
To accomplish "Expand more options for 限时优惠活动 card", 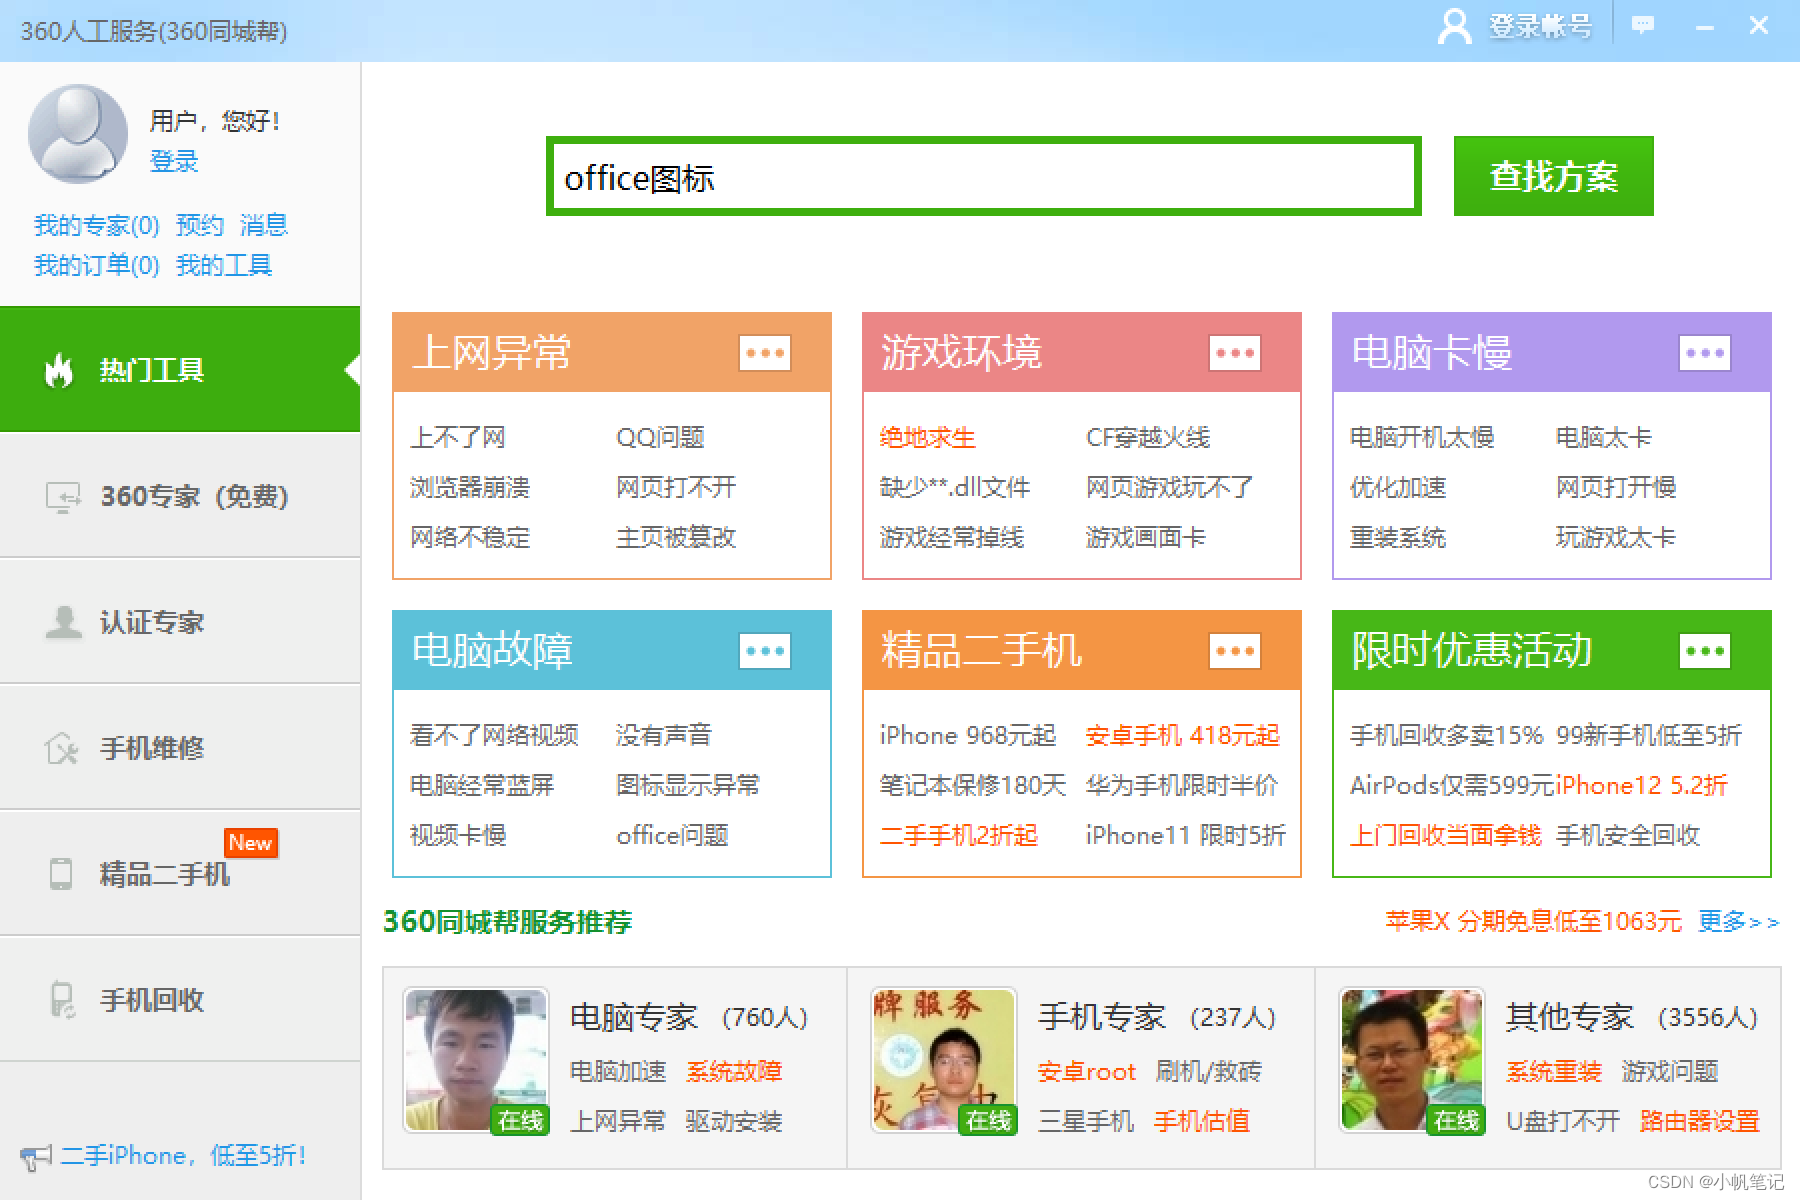I will pyautogui.click(x=1705, y=651).
